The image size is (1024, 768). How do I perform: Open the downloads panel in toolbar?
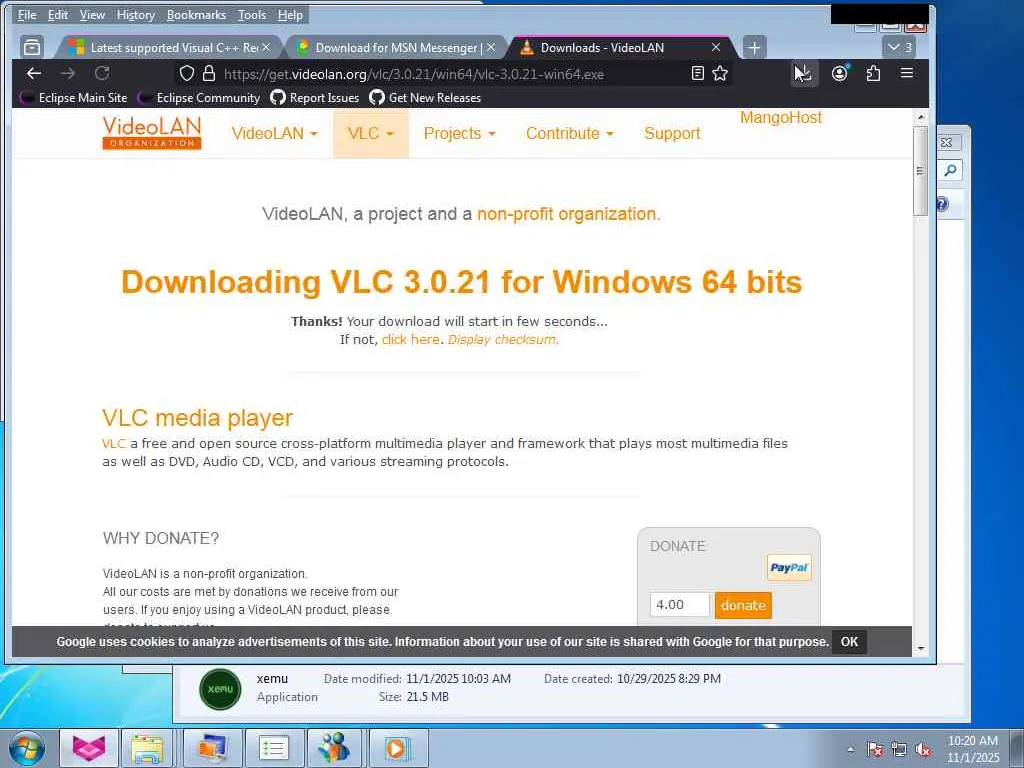point(803,73)
